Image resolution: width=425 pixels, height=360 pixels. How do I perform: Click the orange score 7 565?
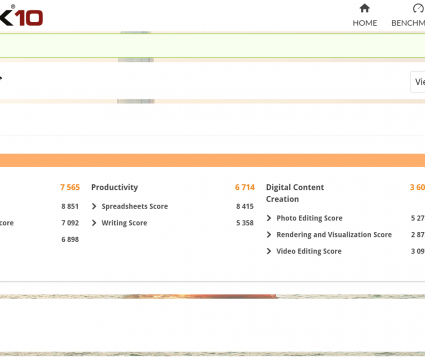pos(70,187)
